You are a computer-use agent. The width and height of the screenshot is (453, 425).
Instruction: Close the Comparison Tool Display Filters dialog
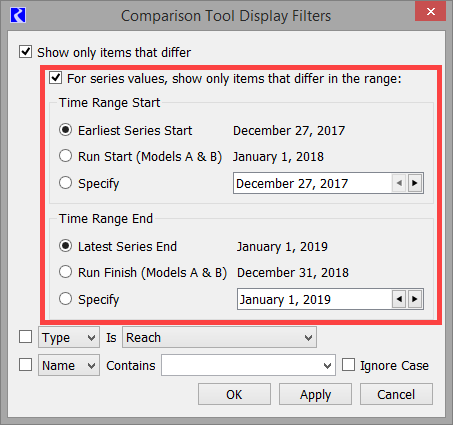tap(430, 12)
